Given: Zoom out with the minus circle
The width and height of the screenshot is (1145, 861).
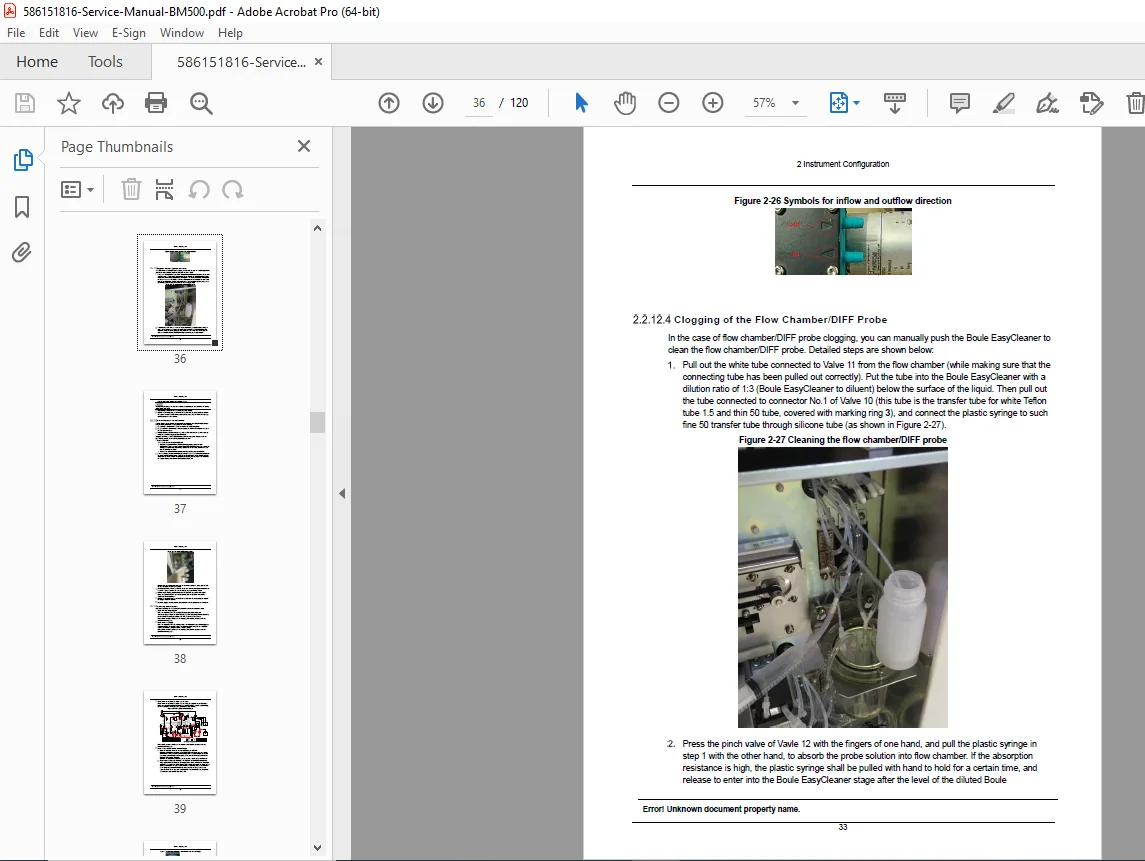Looking at the screenshot, I should [669, 103].
